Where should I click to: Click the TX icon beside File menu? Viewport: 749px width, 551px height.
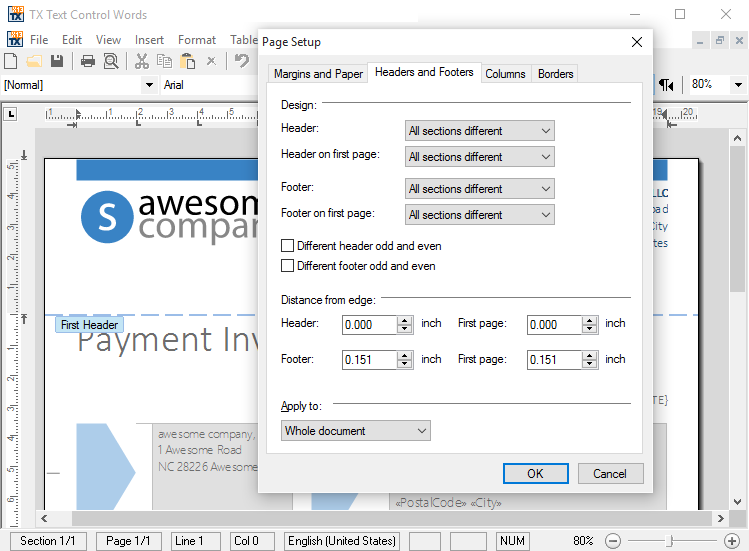[15, 39]
